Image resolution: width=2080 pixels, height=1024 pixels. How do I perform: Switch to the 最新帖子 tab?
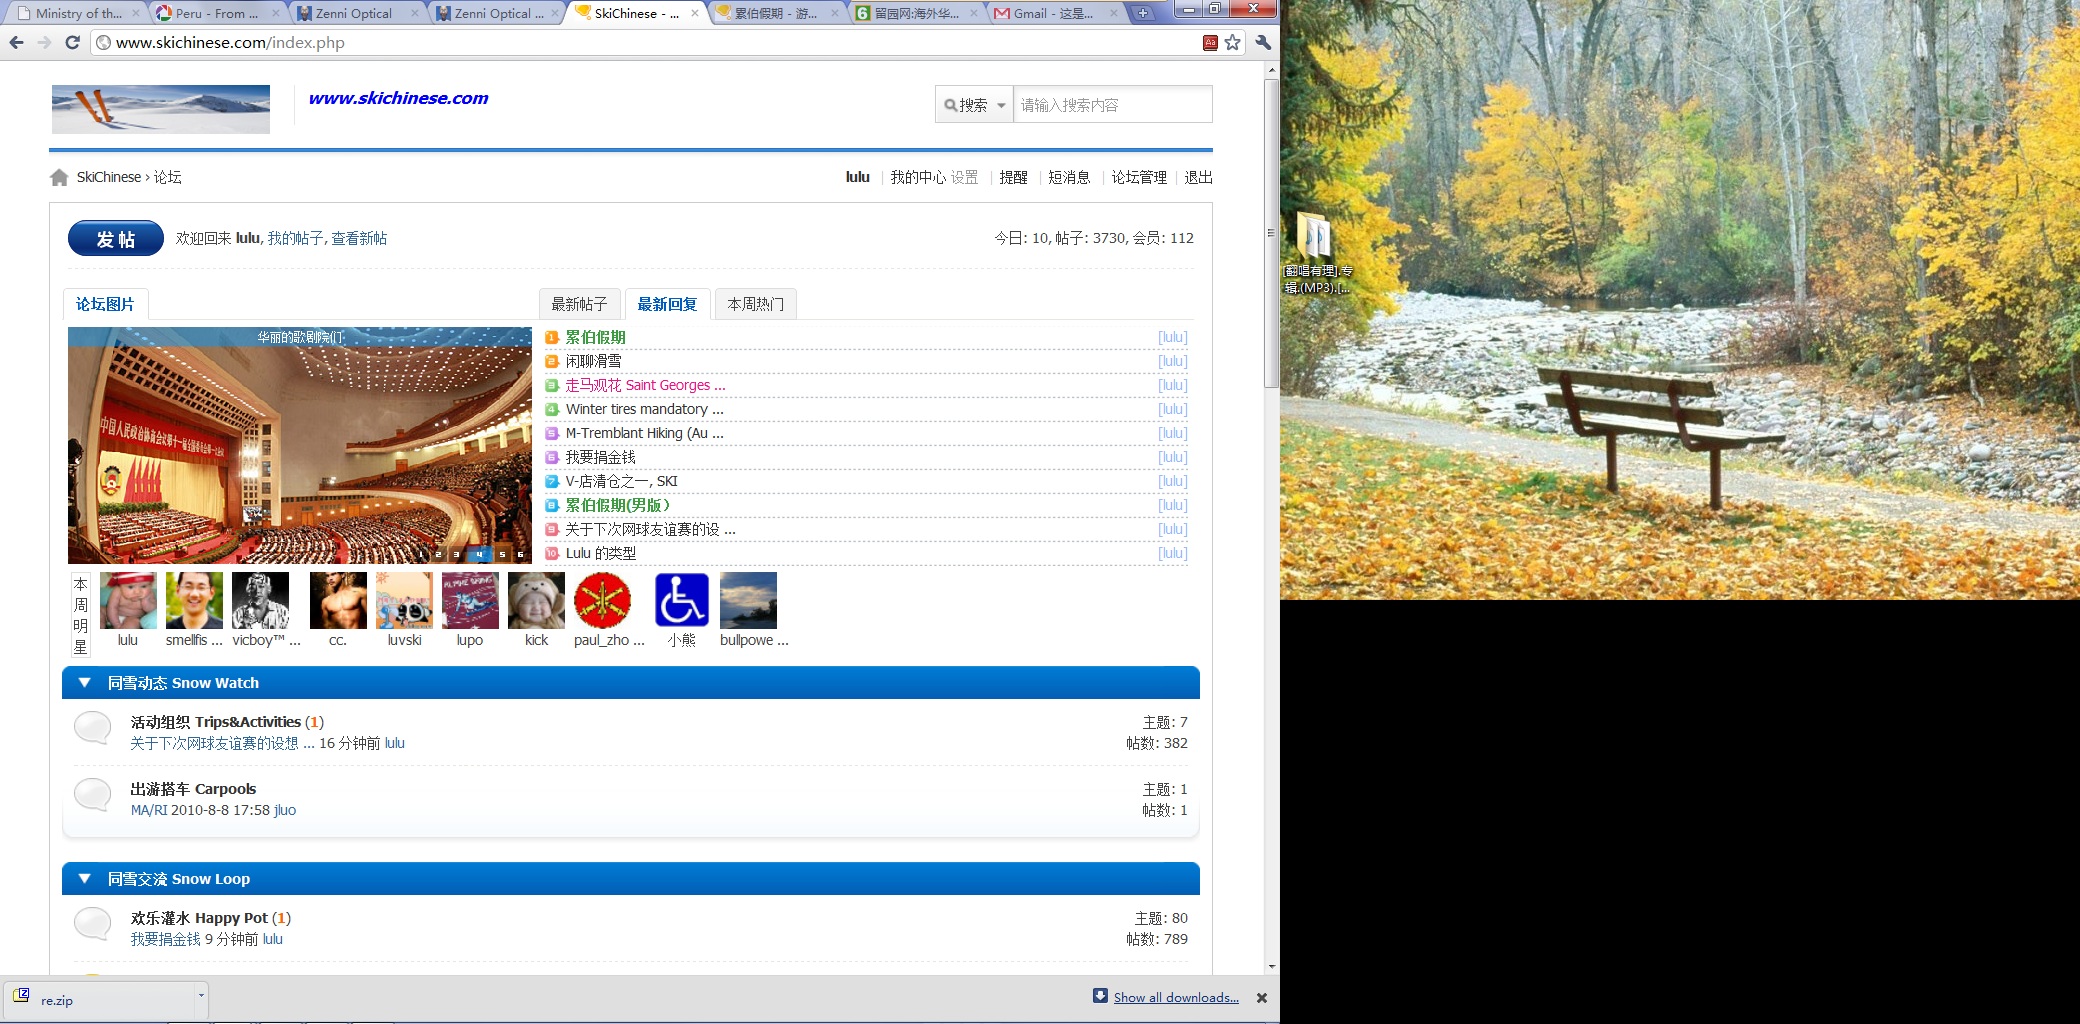click(579, 304)
